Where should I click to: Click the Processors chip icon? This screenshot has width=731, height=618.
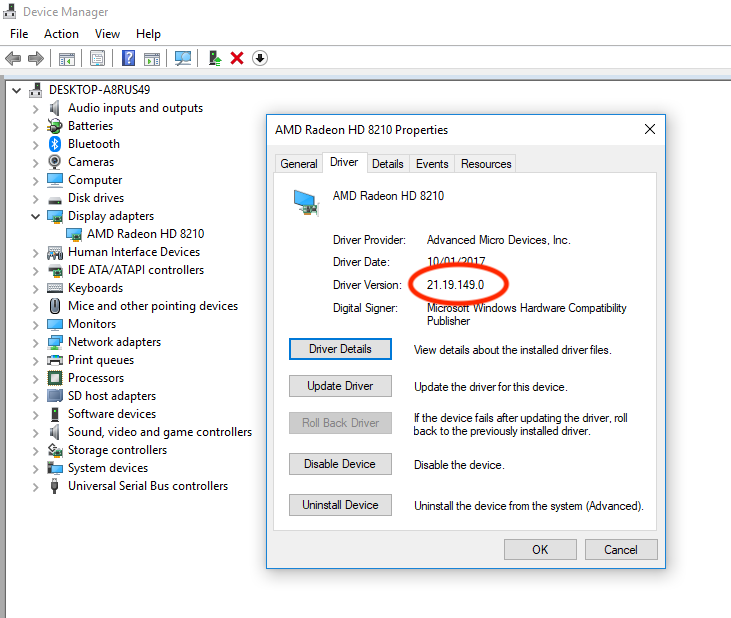tap(55, 378)
